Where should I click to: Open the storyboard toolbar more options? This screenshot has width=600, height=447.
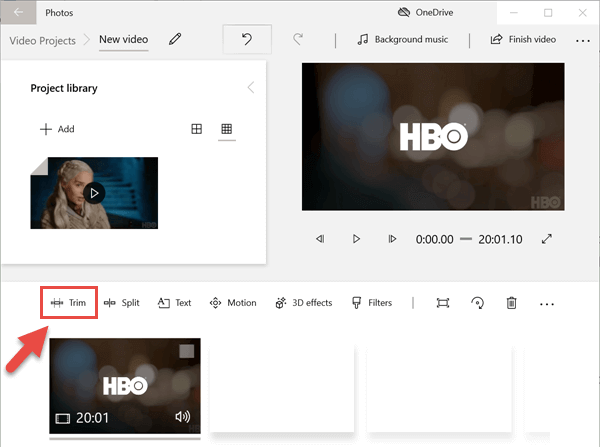546,304
